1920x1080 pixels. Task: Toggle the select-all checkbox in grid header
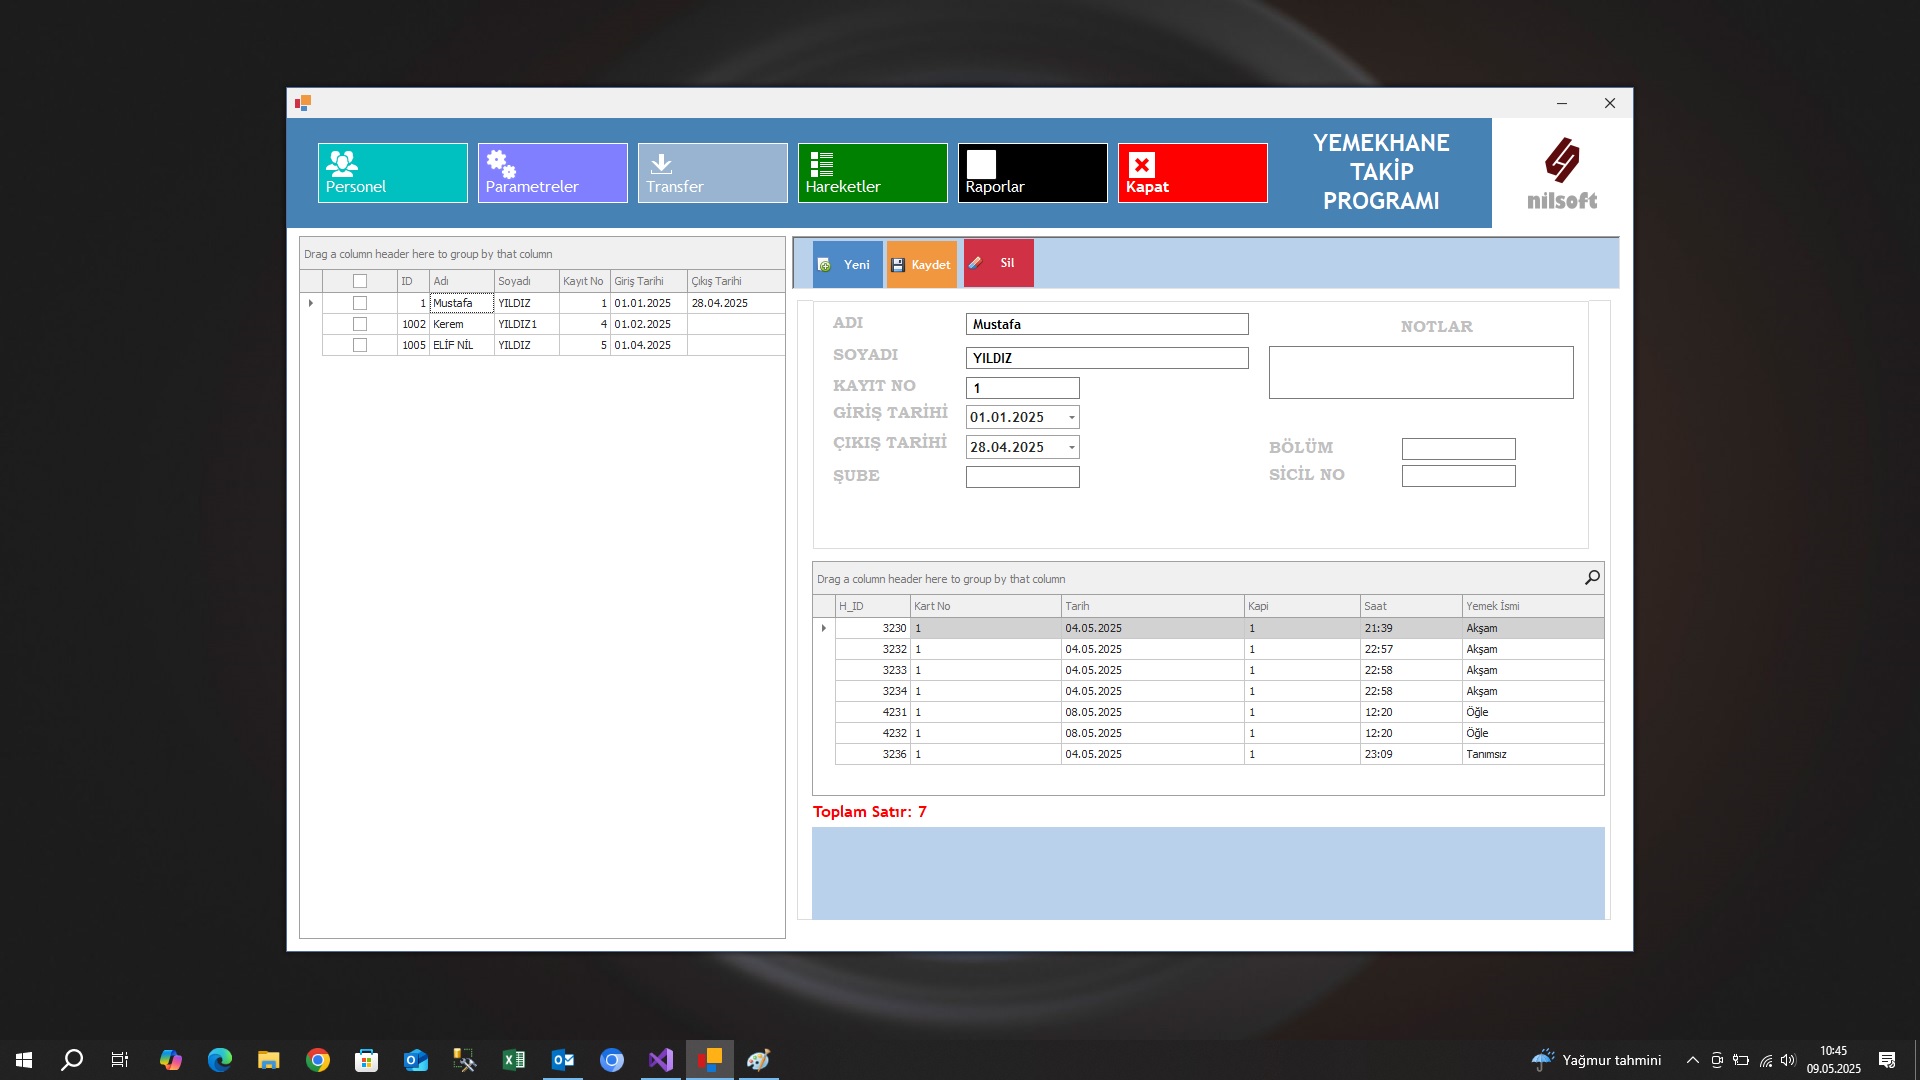point(360,281)
